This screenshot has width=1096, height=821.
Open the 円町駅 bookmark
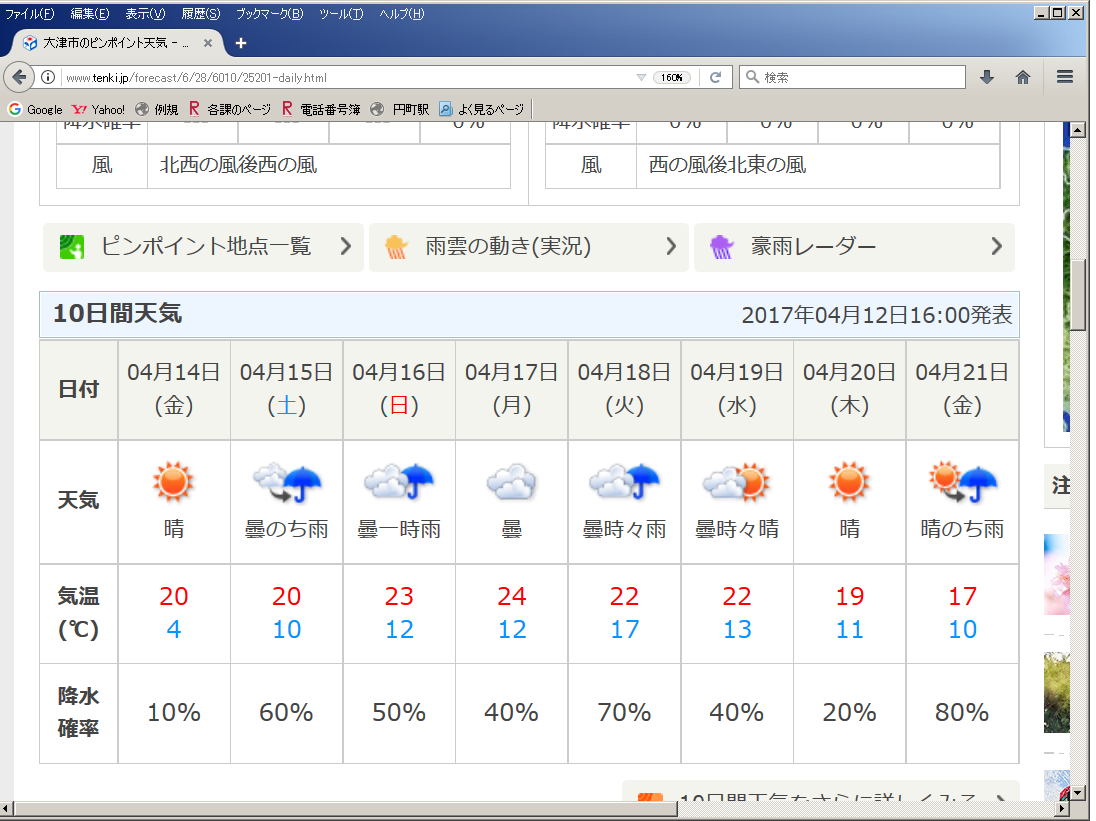point(399,109)
